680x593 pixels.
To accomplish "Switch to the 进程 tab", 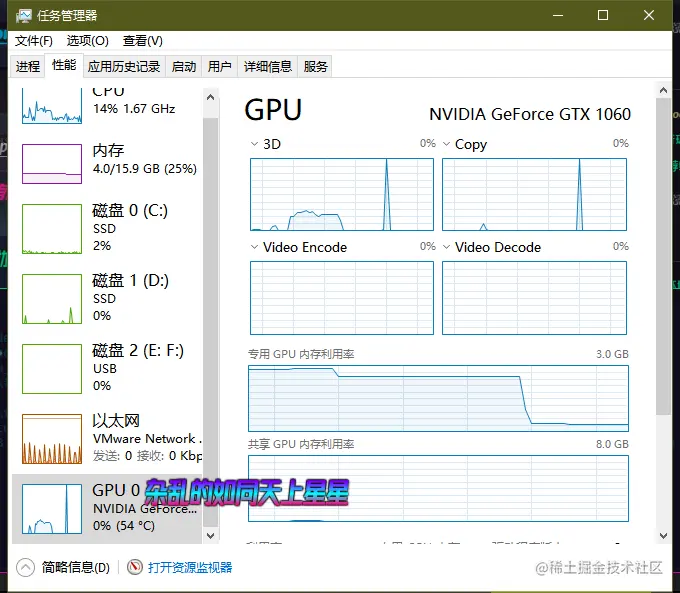I will pos(28,66).
